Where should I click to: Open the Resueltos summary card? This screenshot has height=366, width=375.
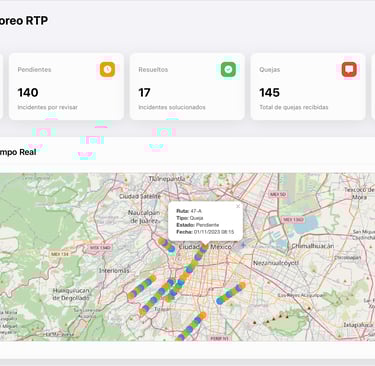pos(187,86)
